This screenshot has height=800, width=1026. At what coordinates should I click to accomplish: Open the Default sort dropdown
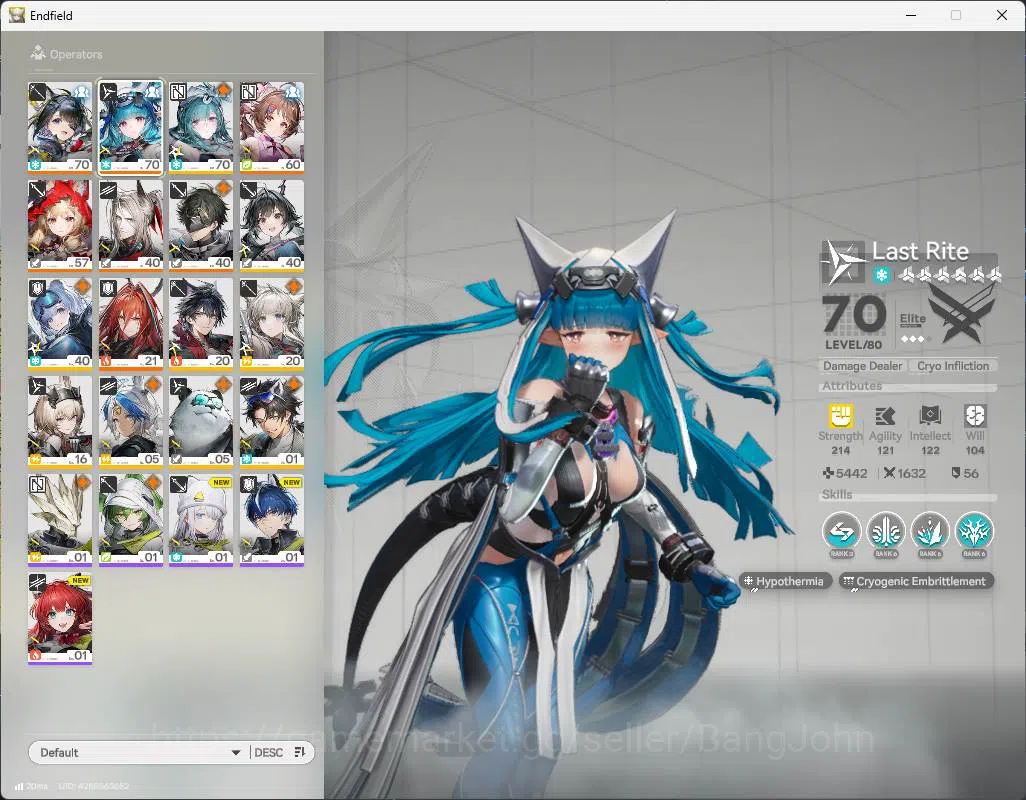[139, 752]
